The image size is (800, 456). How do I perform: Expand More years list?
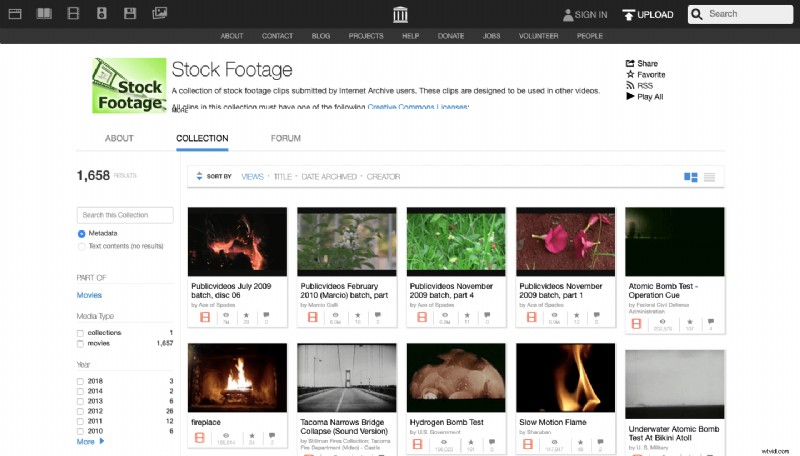coord(90,442)
